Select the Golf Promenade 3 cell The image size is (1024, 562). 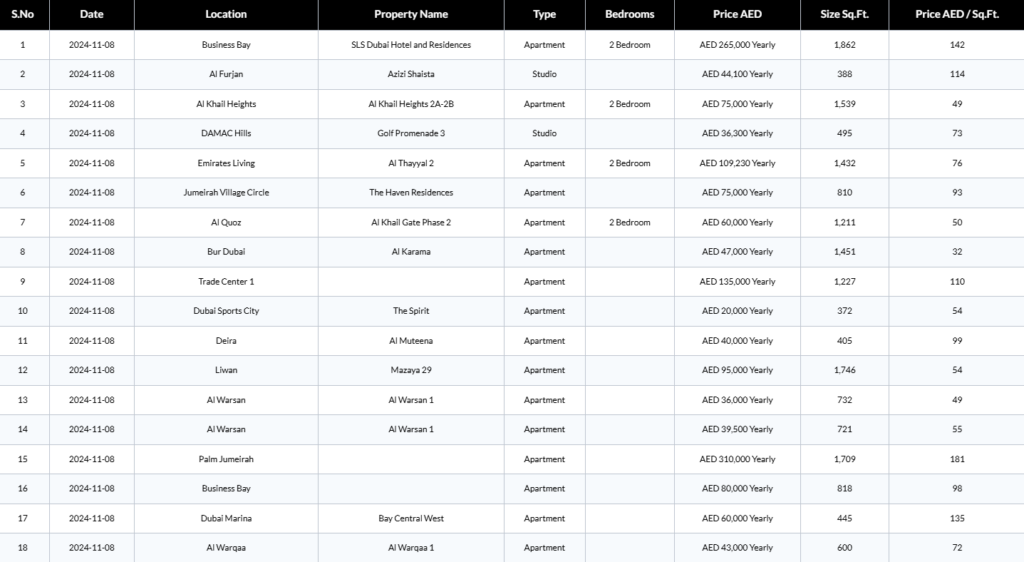(411, 133)
